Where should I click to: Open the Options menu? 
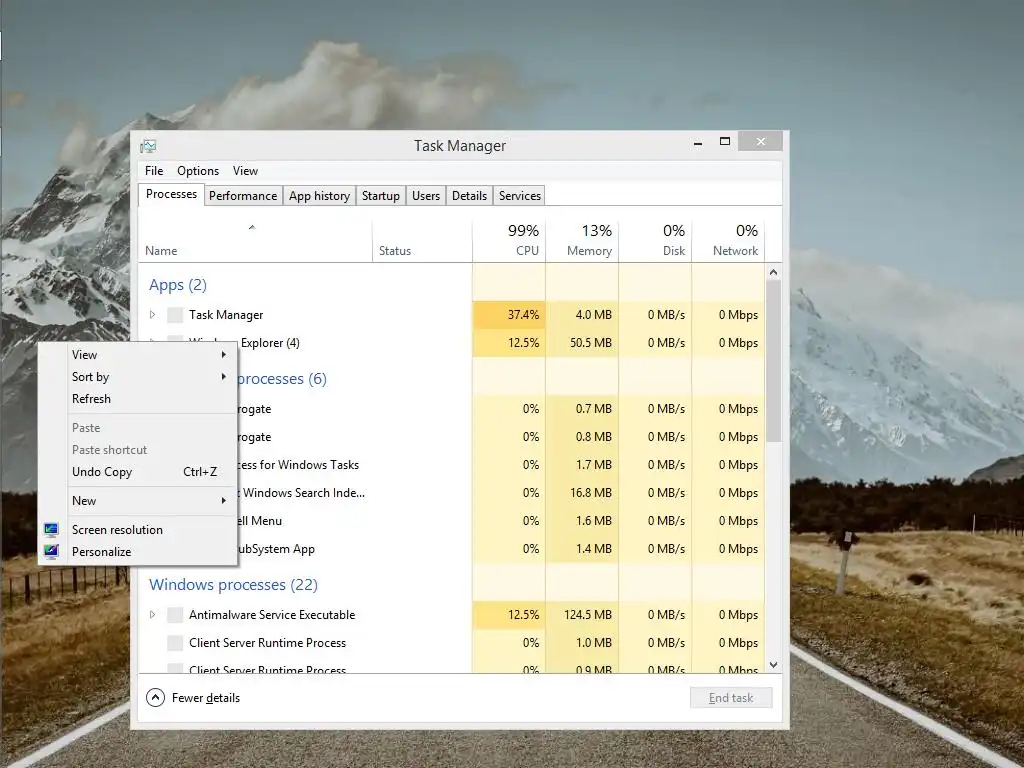pos(198,171)
